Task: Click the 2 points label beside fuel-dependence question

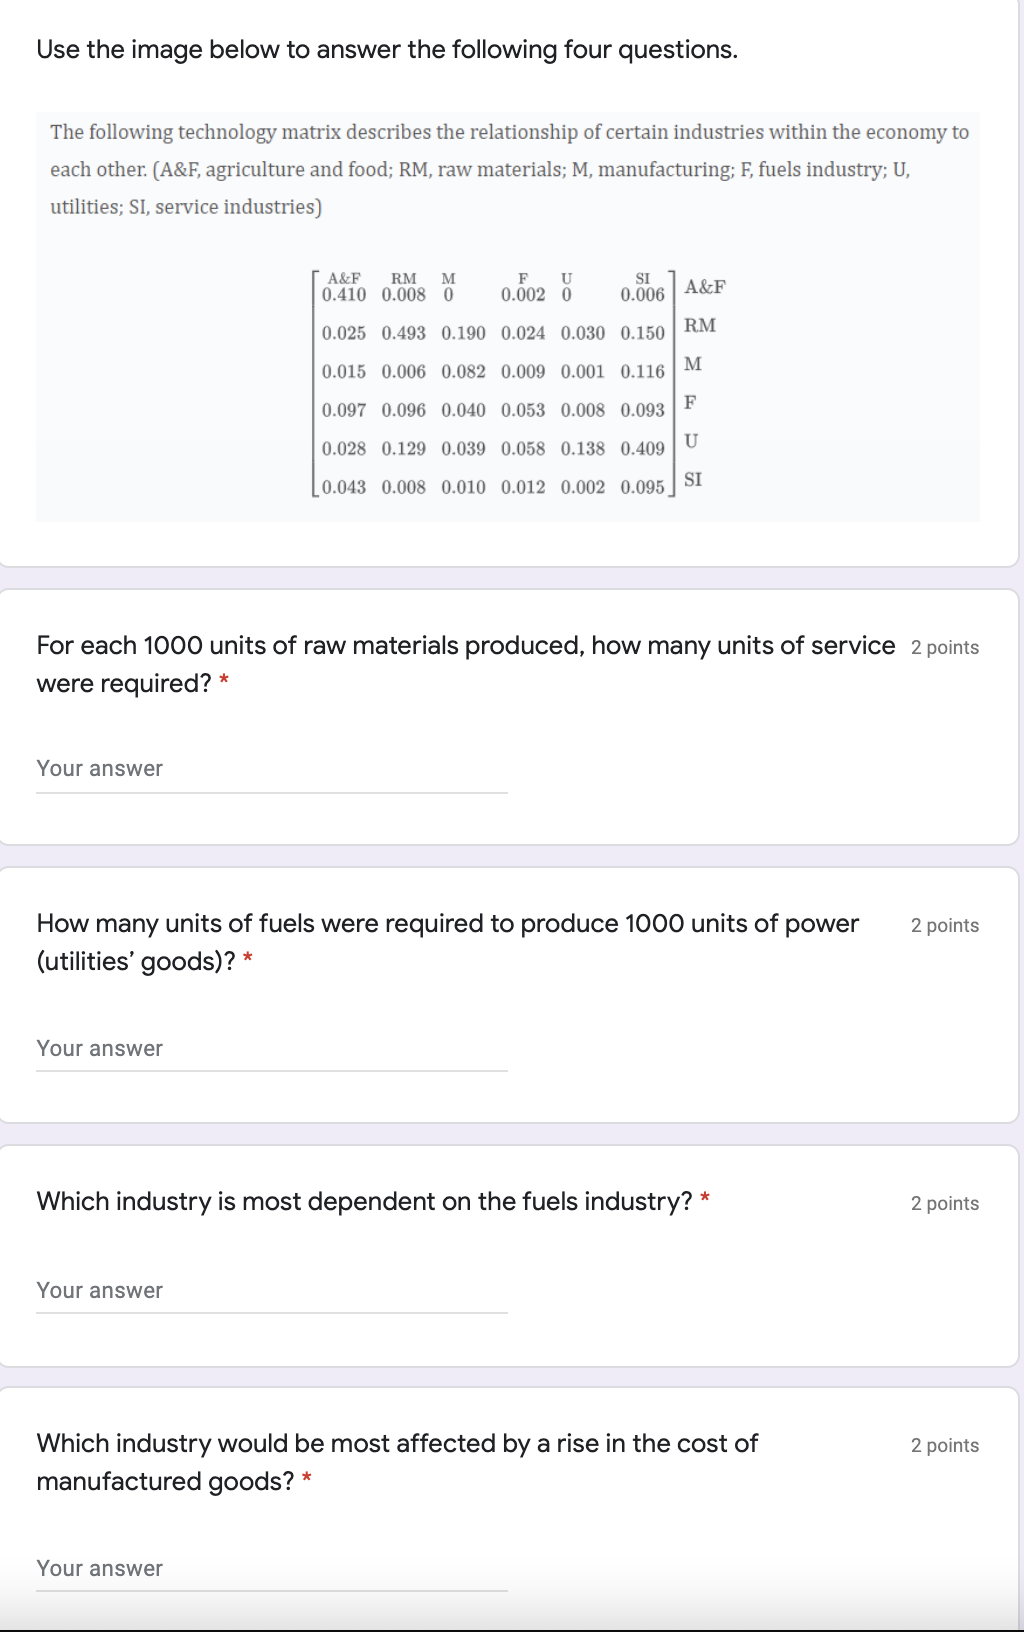Action: 945,1203
